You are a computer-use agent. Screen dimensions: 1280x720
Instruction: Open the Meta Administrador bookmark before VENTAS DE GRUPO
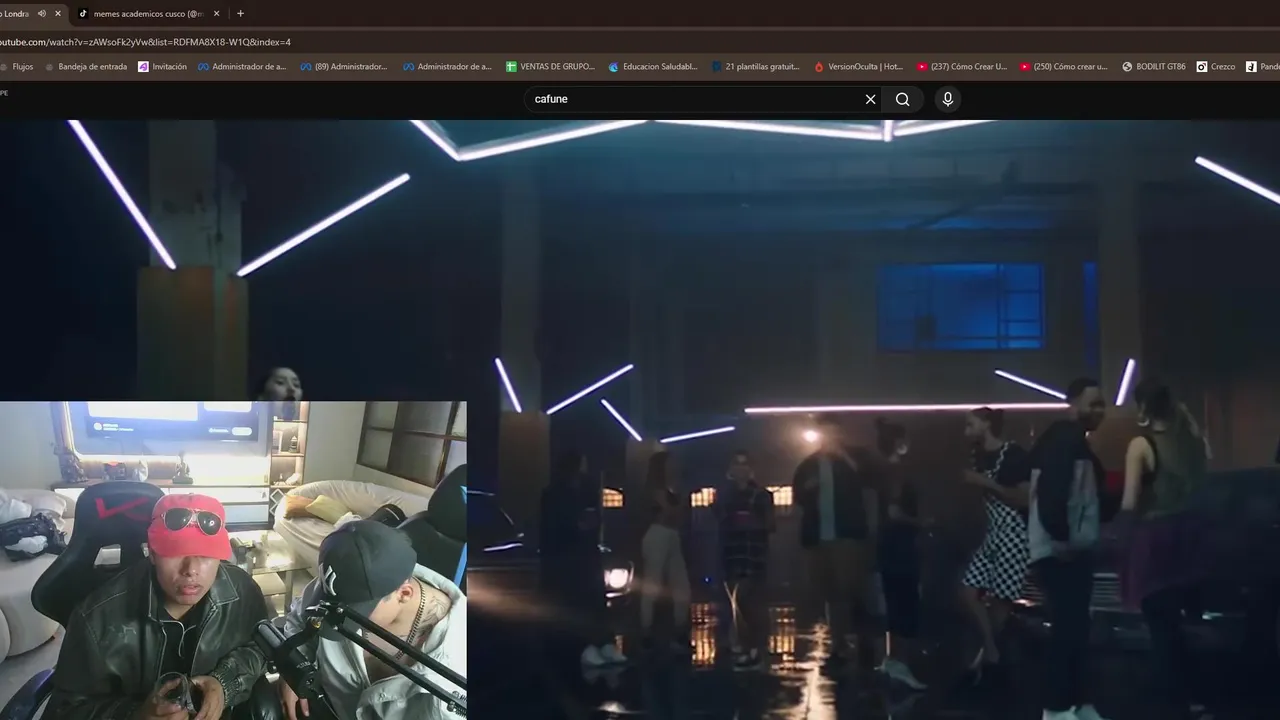pyautogui.click(x=447, y=67)
